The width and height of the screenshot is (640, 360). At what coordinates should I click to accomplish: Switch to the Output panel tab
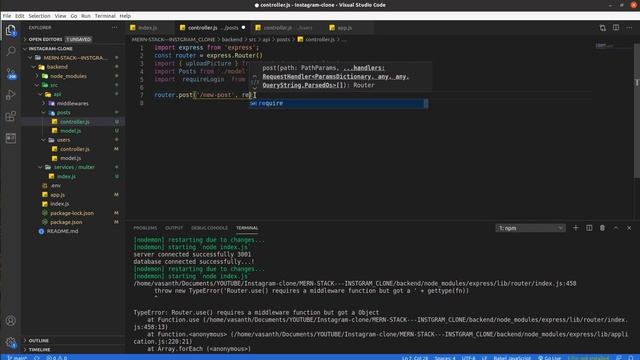coord(174,228)
